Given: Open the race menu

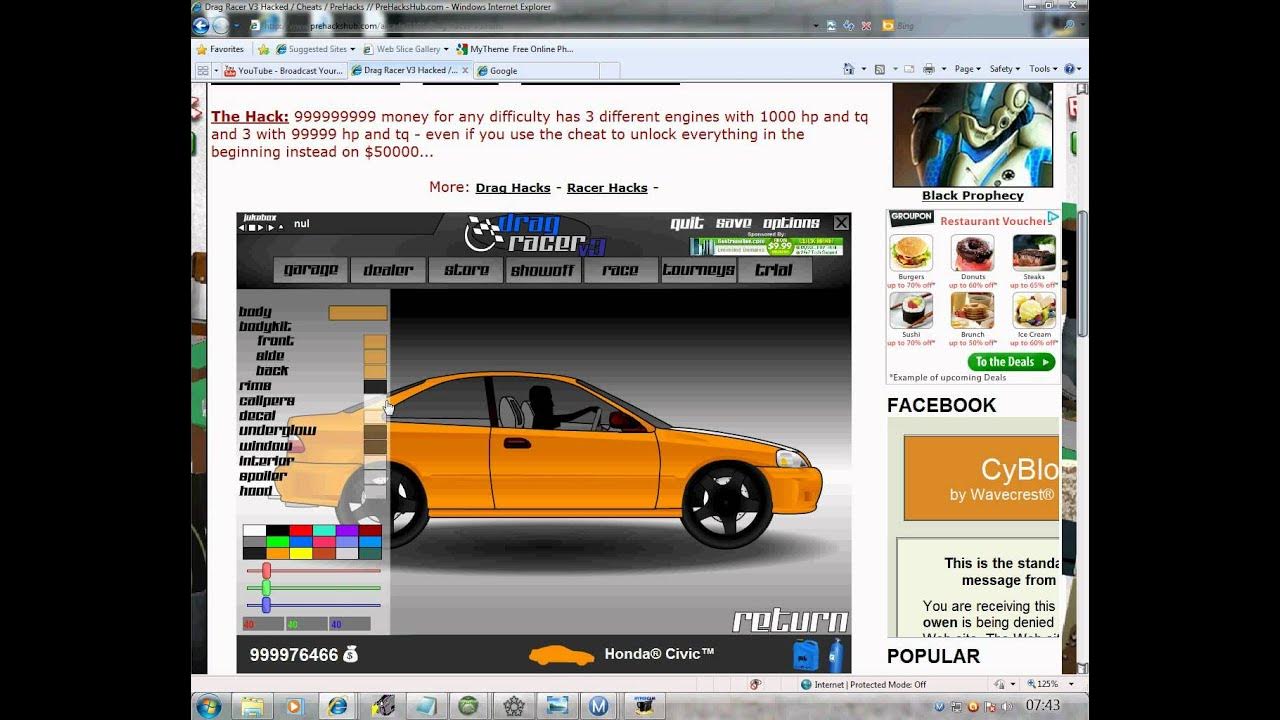Looking at the screenshot, I should (x=620, y=270).
